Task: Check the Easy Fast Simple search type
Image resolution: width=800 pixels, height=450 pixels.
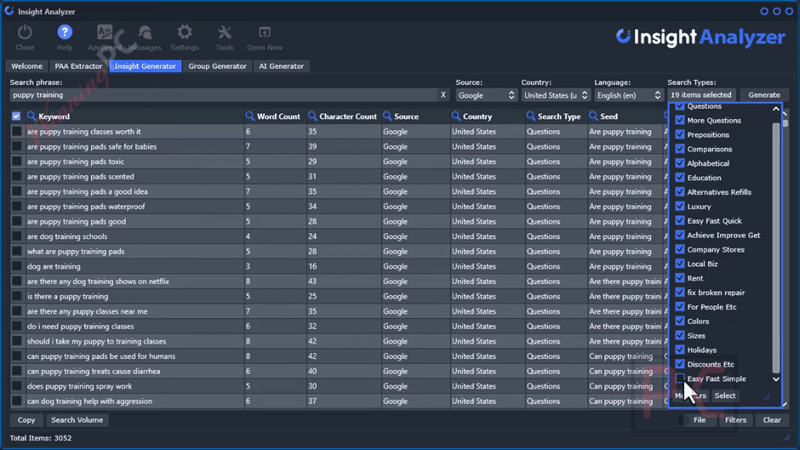Action: click(x=680, y=379)
